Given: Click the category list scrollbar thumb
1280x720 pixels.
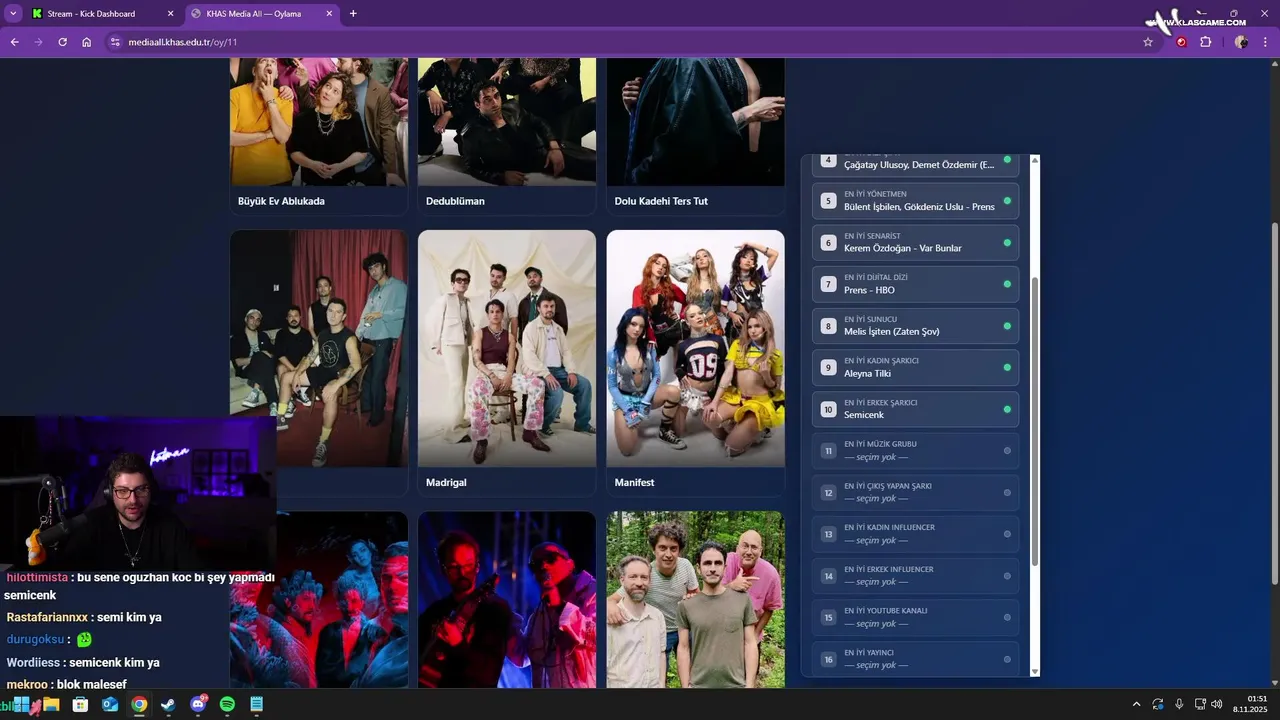Looking at the screenshot, I should pos(1035,420).
